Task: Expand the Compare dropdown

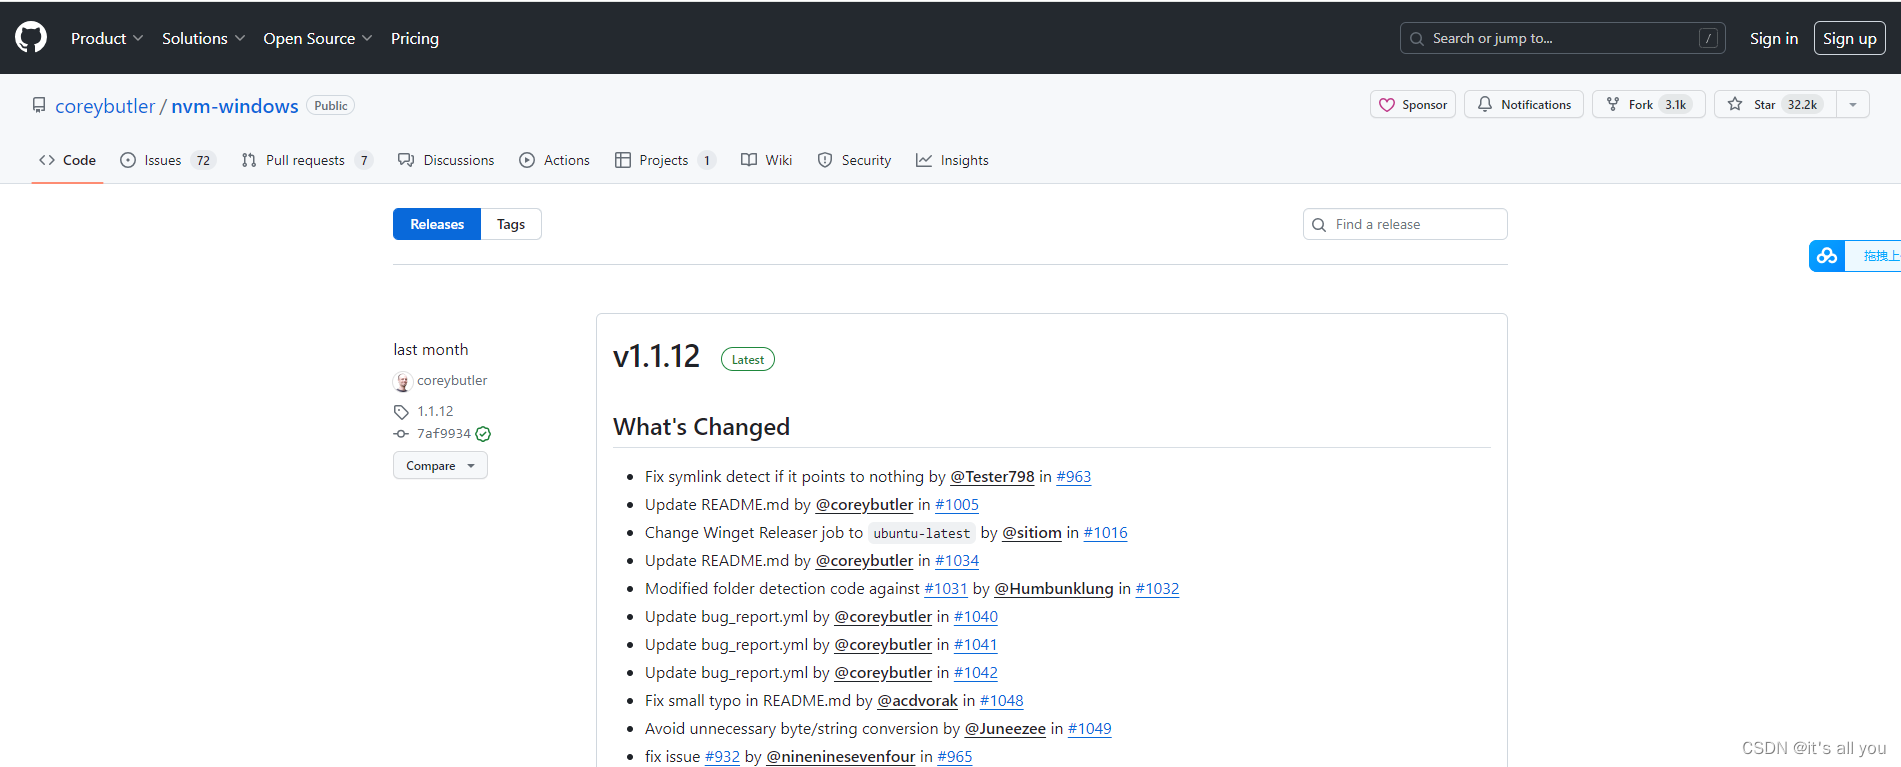Action: (440, 465)
